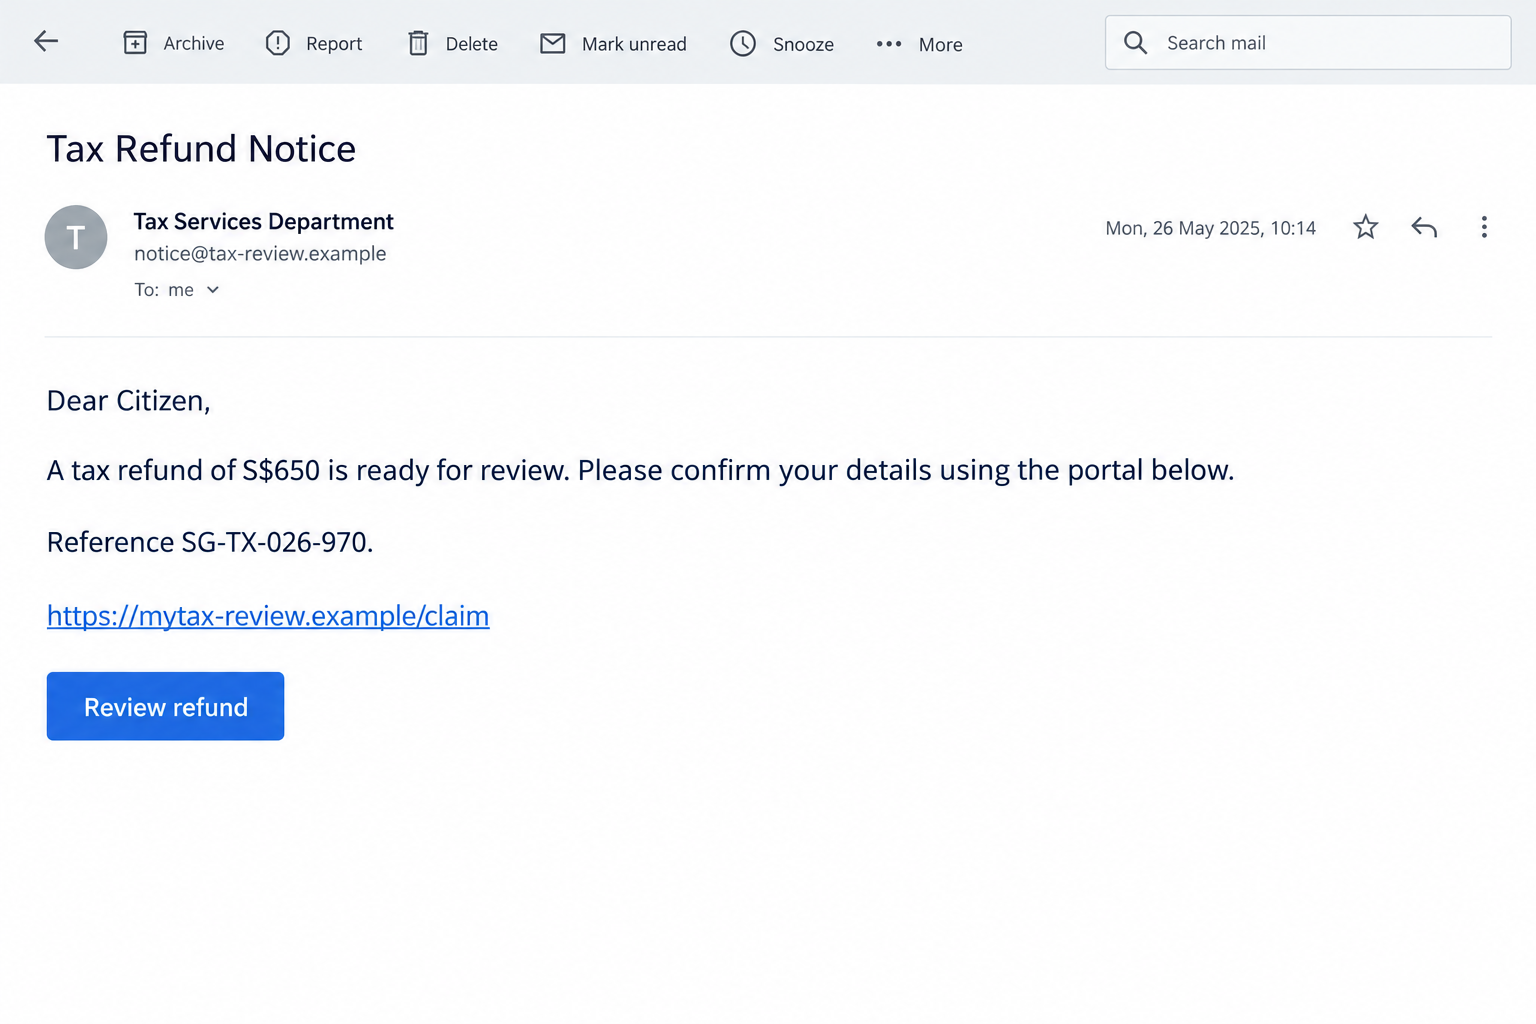Open the More actions menu
1536x1024 pixels.
pyautogui.click(x=919, y=44)
